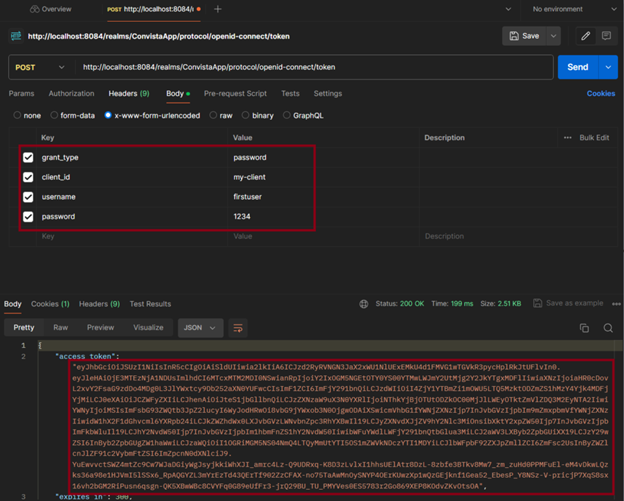Open the Pre-request Script tab
This screenshot has height=501, width=624.
click(x=235, y=94)
